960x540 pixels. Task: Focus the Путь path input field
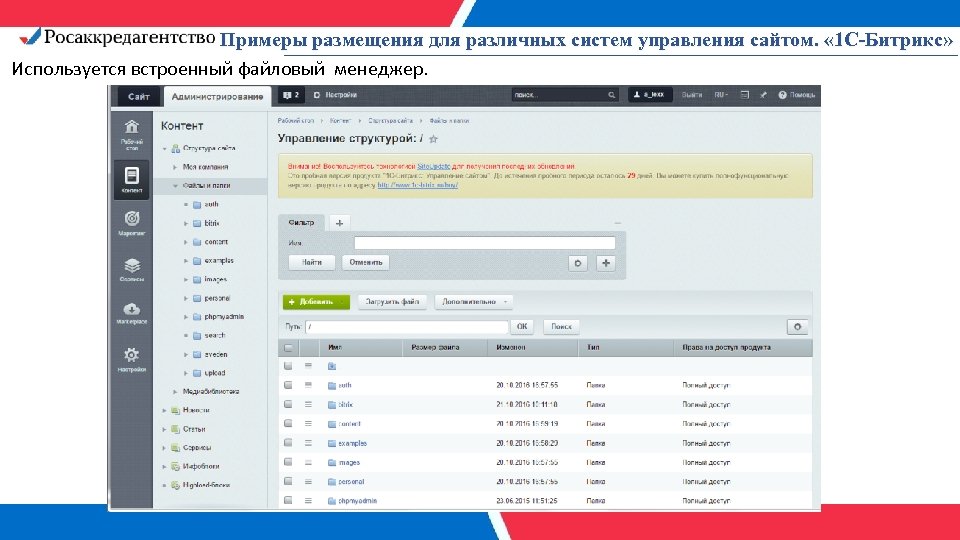407,327
